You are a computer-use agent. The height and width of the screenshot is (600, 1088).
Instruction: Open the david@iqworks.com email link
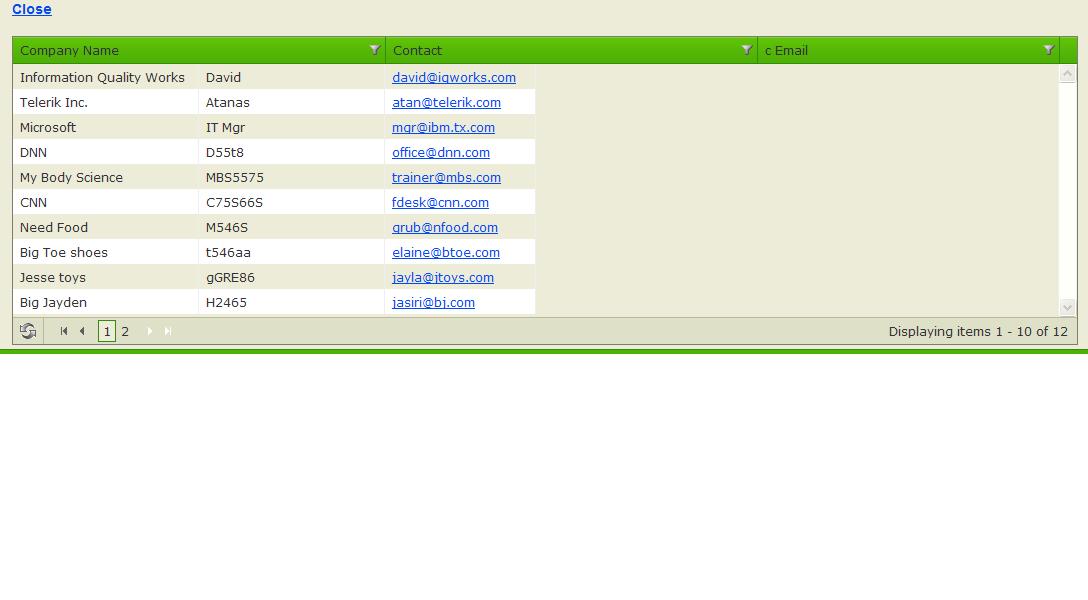[x=454, y=78]
